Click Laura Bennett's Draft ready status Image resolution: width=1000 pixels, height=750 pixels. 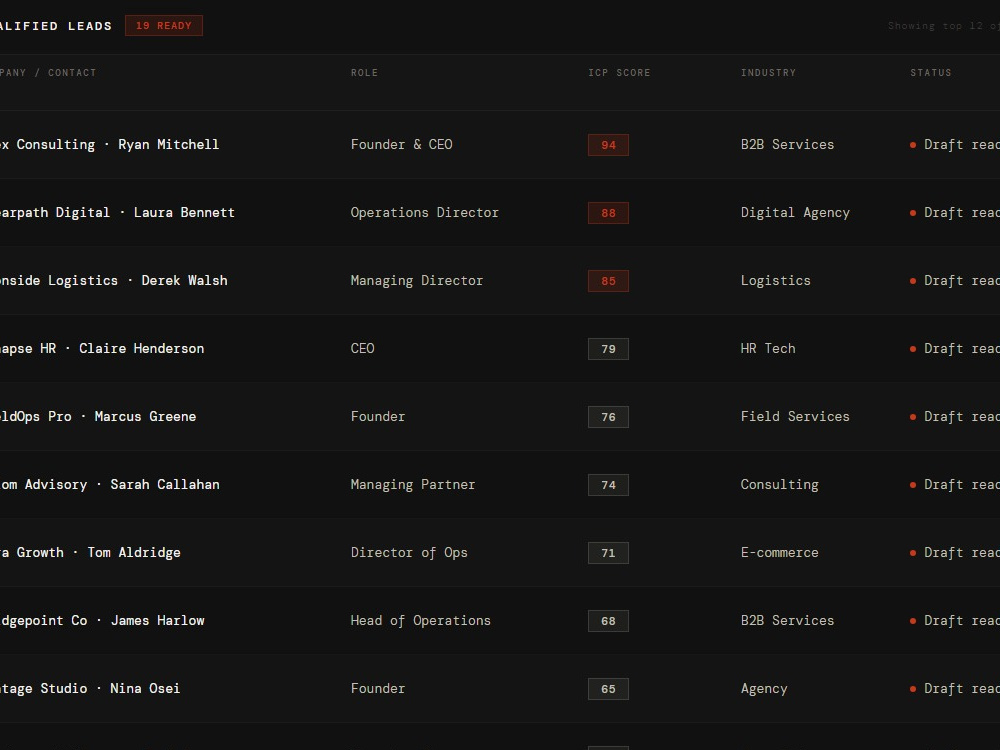pos(955,212)
